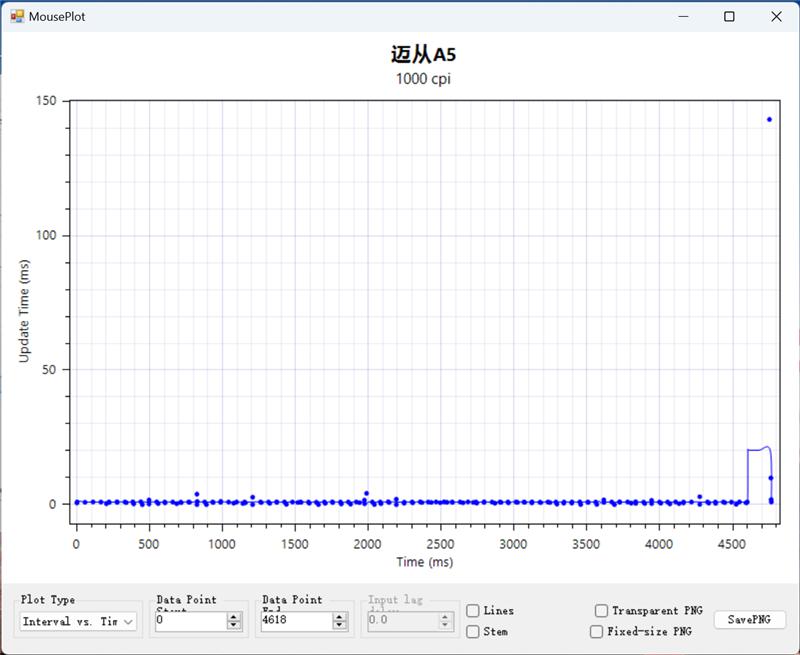This screenshot has height=655, width=800.
Task: Increase Data Point Start with up arrow
Action: (x=234, y=617)
